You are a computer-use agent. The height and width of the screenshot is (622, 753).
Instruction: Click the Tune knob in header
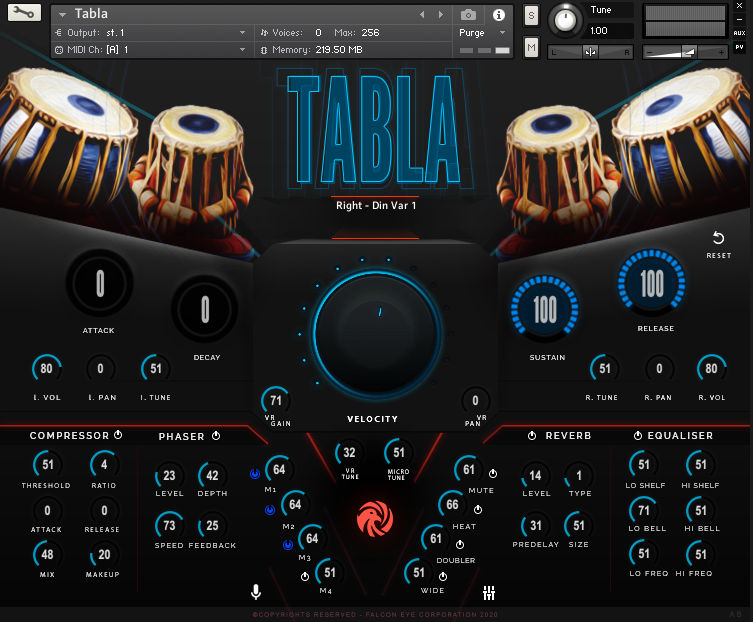[x=566, y=18]
